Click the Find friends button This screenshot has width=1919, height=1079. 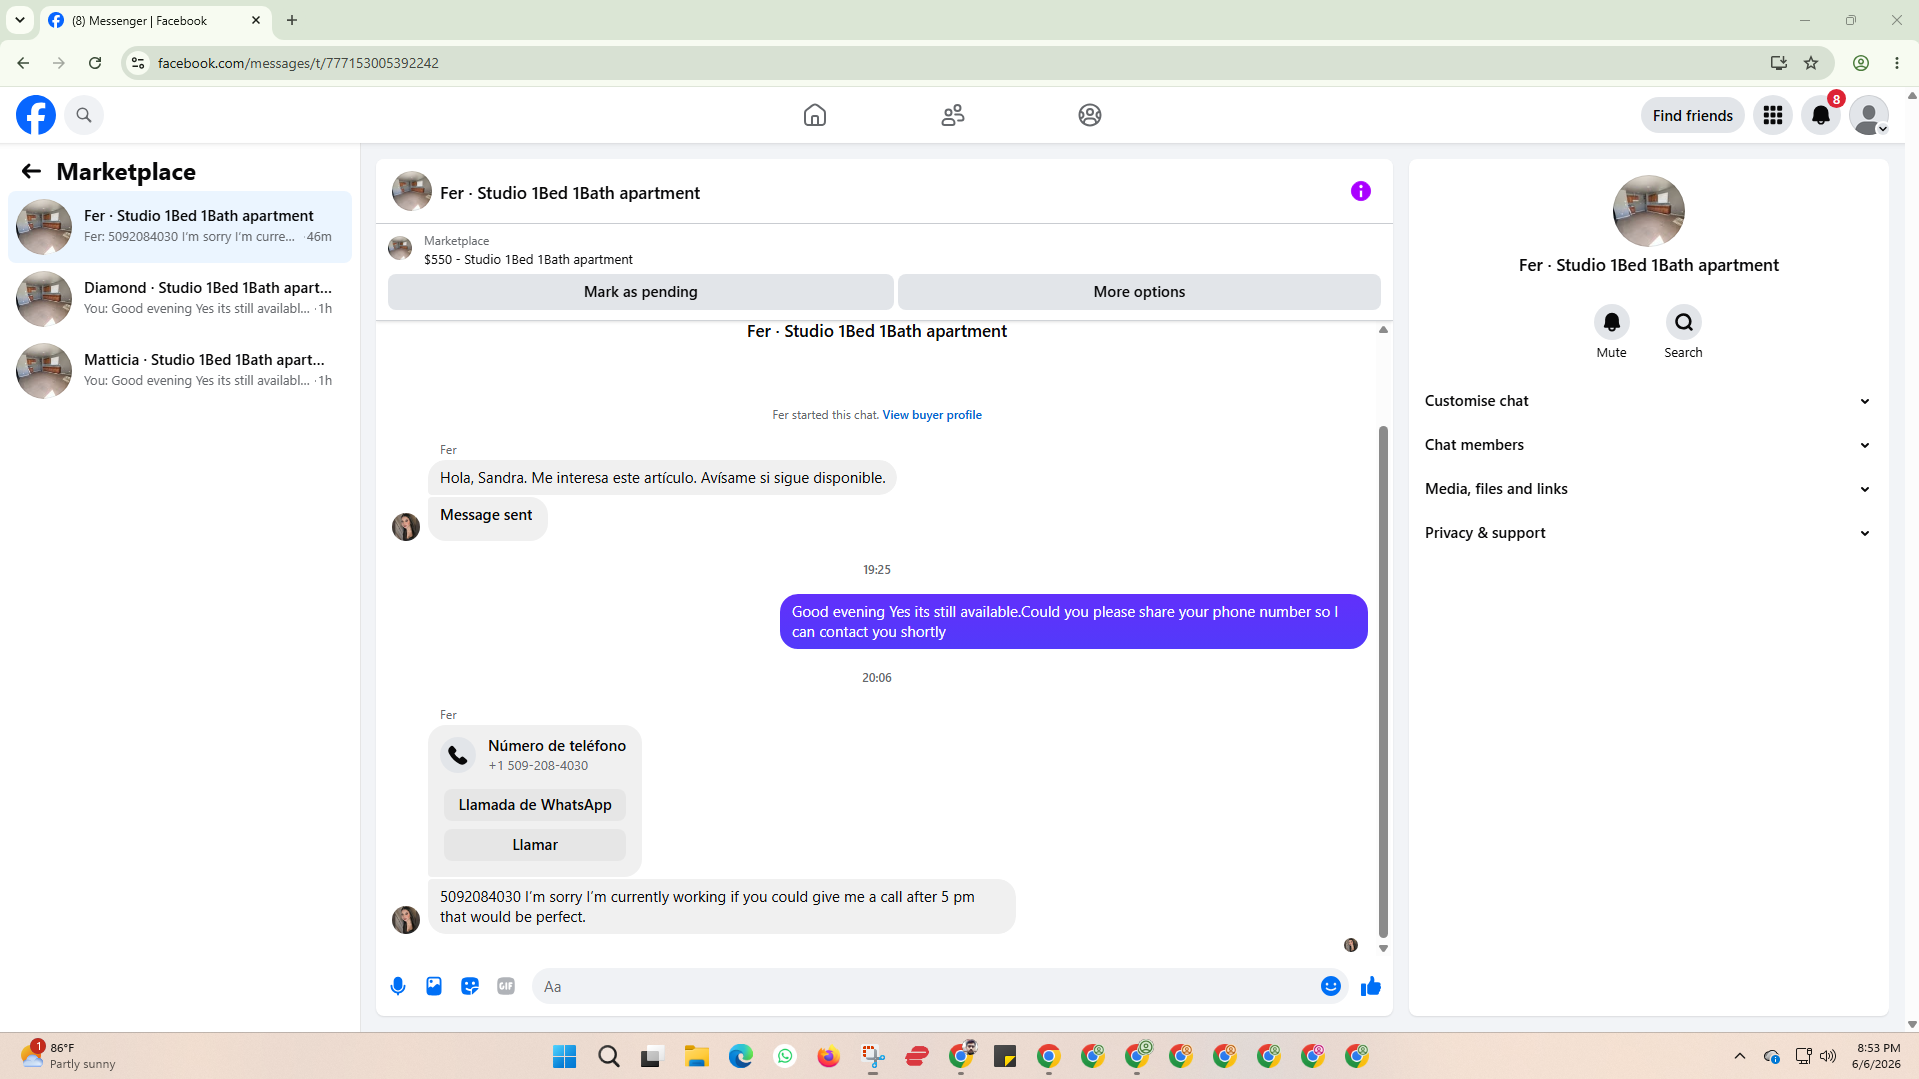pyautogui.click(x=1693, y=115)
